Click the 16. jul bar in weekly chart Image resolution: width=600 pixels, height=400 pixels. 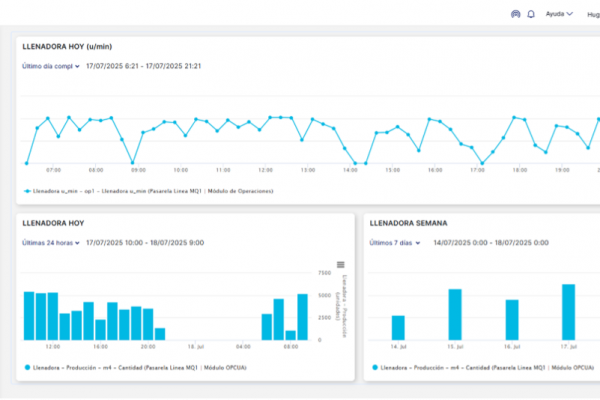[x=511, y=319]
